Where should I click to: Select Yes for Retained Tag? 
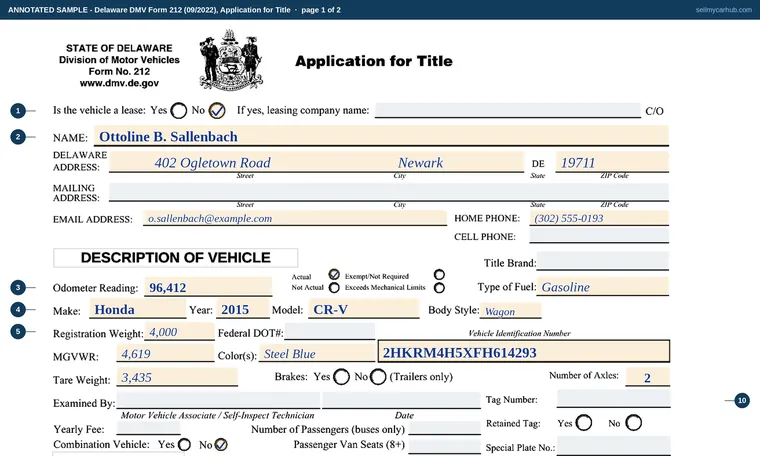coord(584,423)
